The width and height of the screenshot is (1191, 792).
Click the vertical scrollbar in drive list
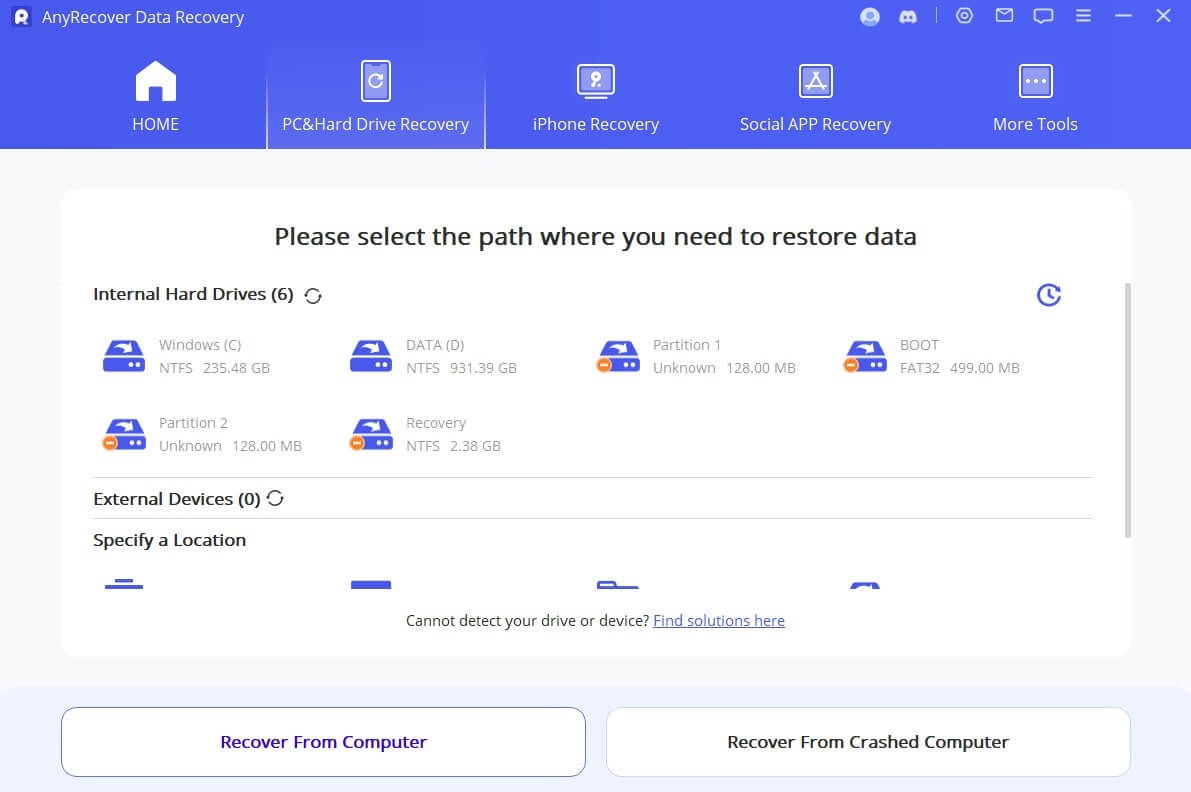1127,410
